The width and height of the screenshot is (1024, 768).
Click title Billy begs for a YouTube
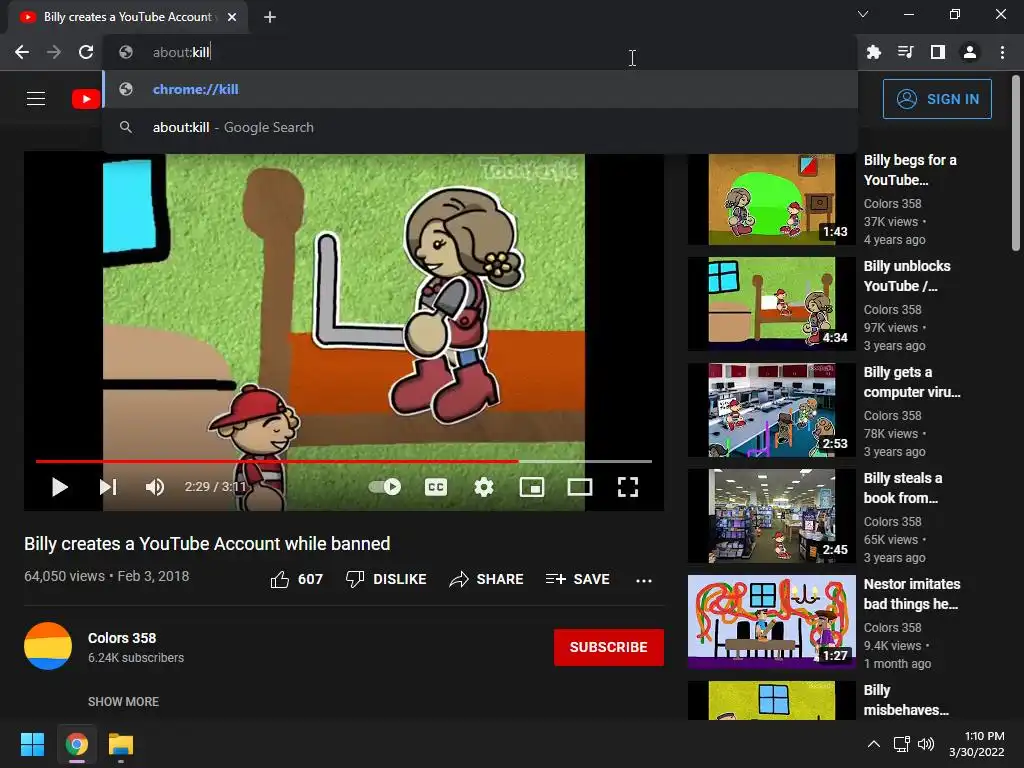[910, 170]
